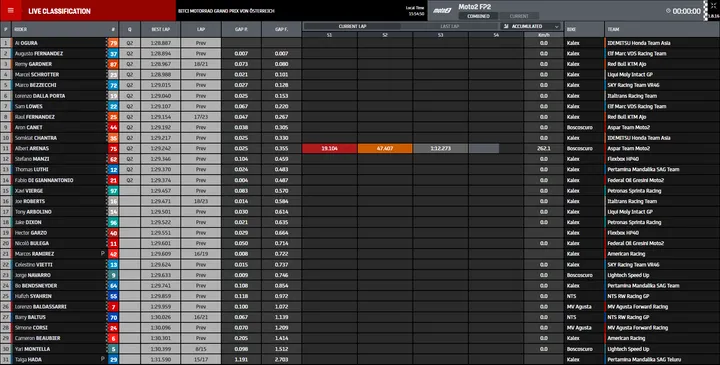Screen dimensions: 720x365
Task: Click the LIVE CLASSIFICATION title
Action: [x=59, y=11]
